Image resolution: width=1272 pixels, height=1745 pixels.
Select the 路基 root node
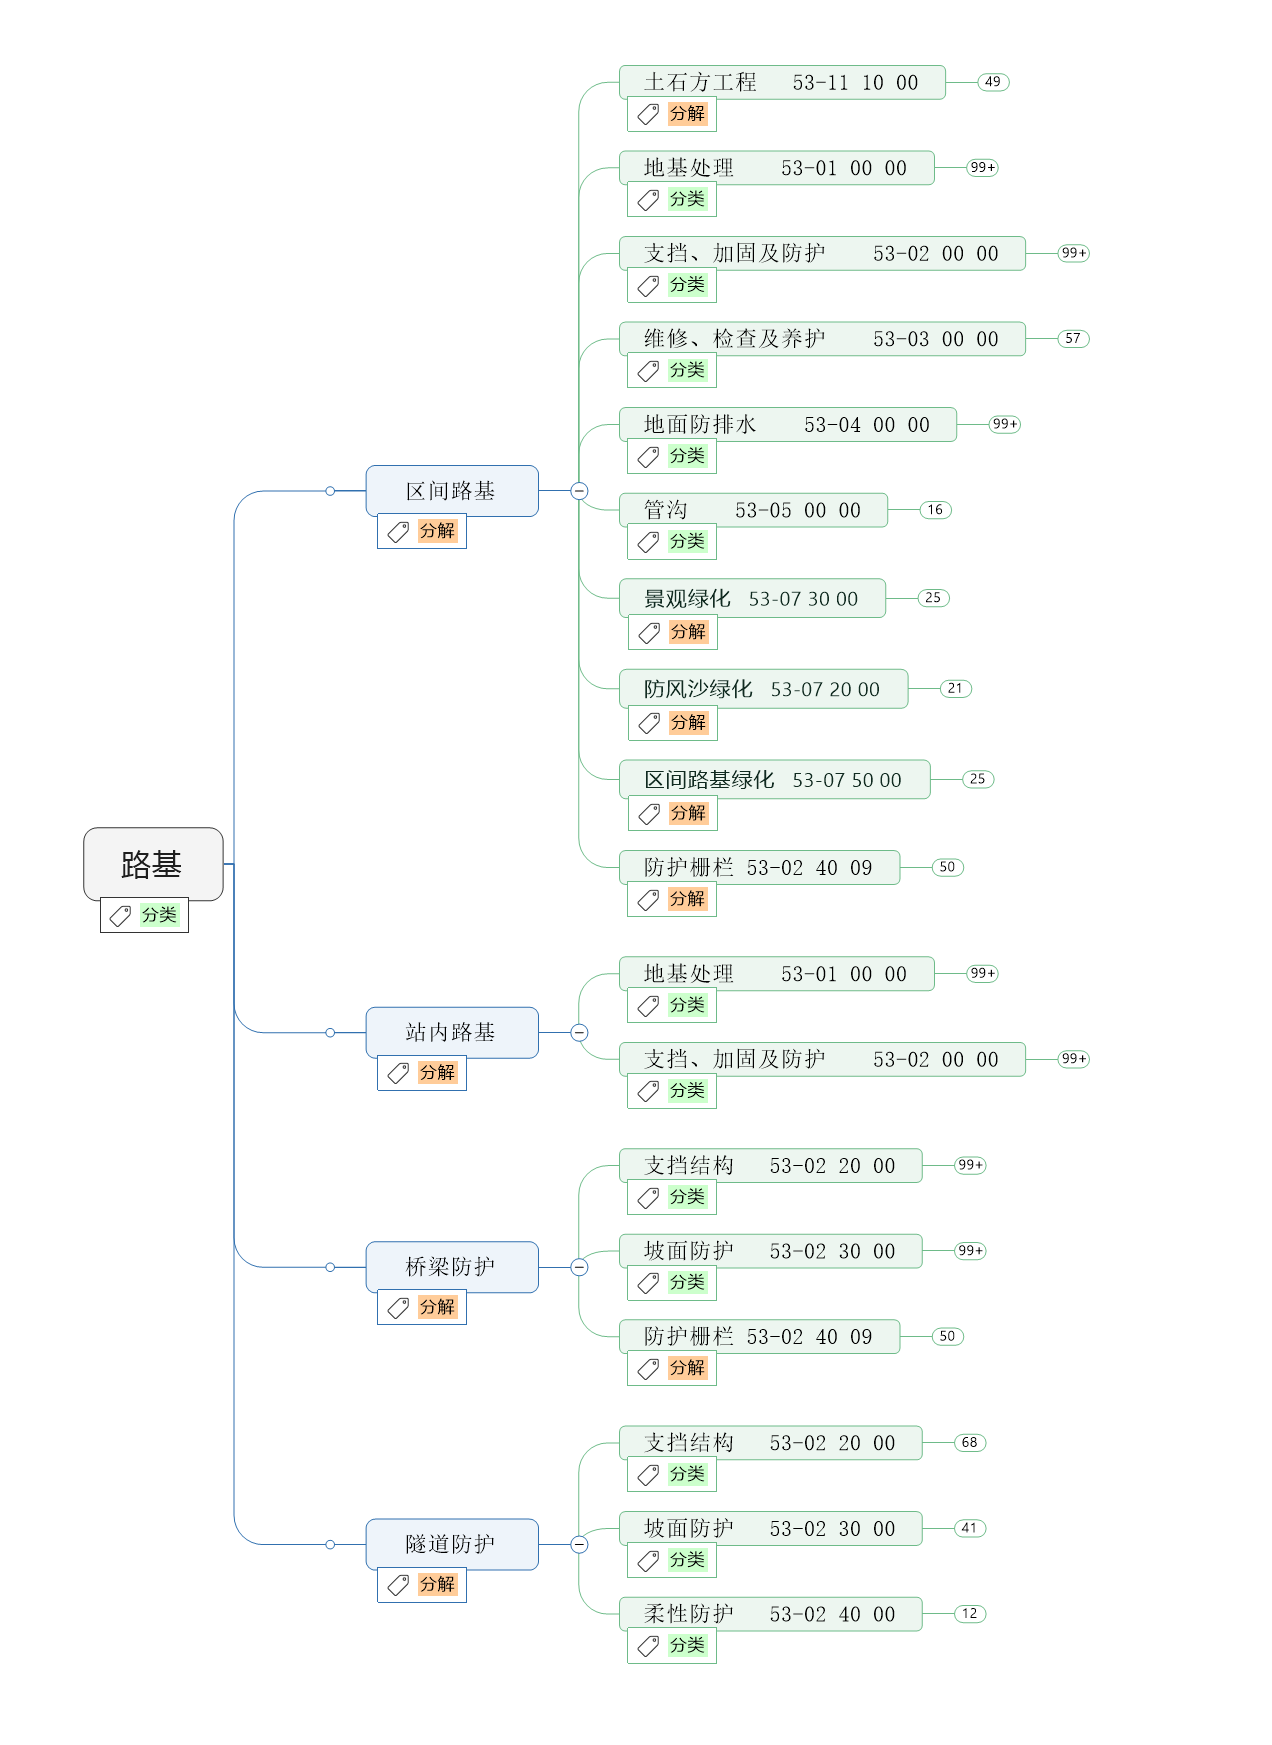click(x=152, y=864)
